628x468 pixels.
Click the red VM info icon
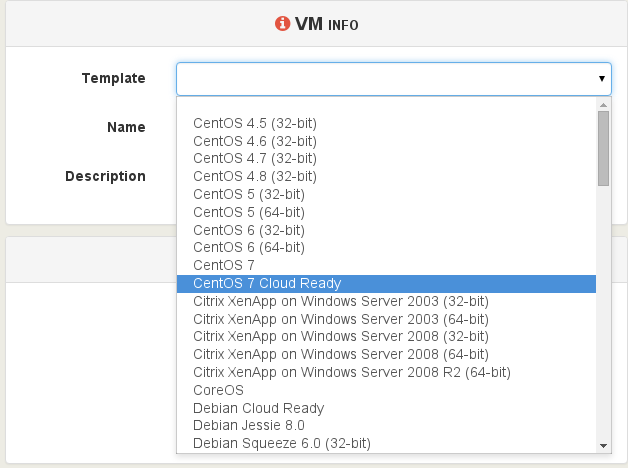click(x=282, y=24)
